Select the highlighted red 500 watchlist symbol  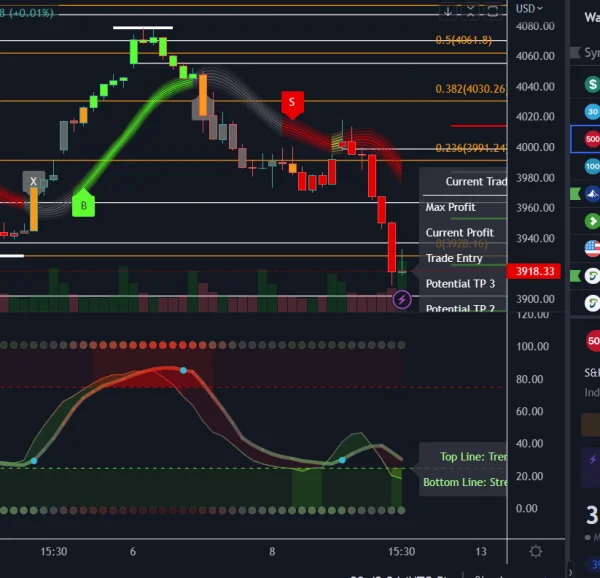point(590,139)
